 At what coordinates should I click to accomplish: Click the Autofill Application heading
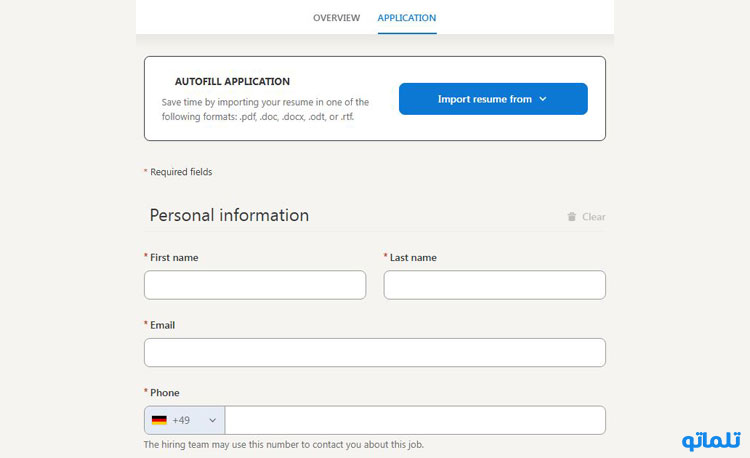pos(232,82)
